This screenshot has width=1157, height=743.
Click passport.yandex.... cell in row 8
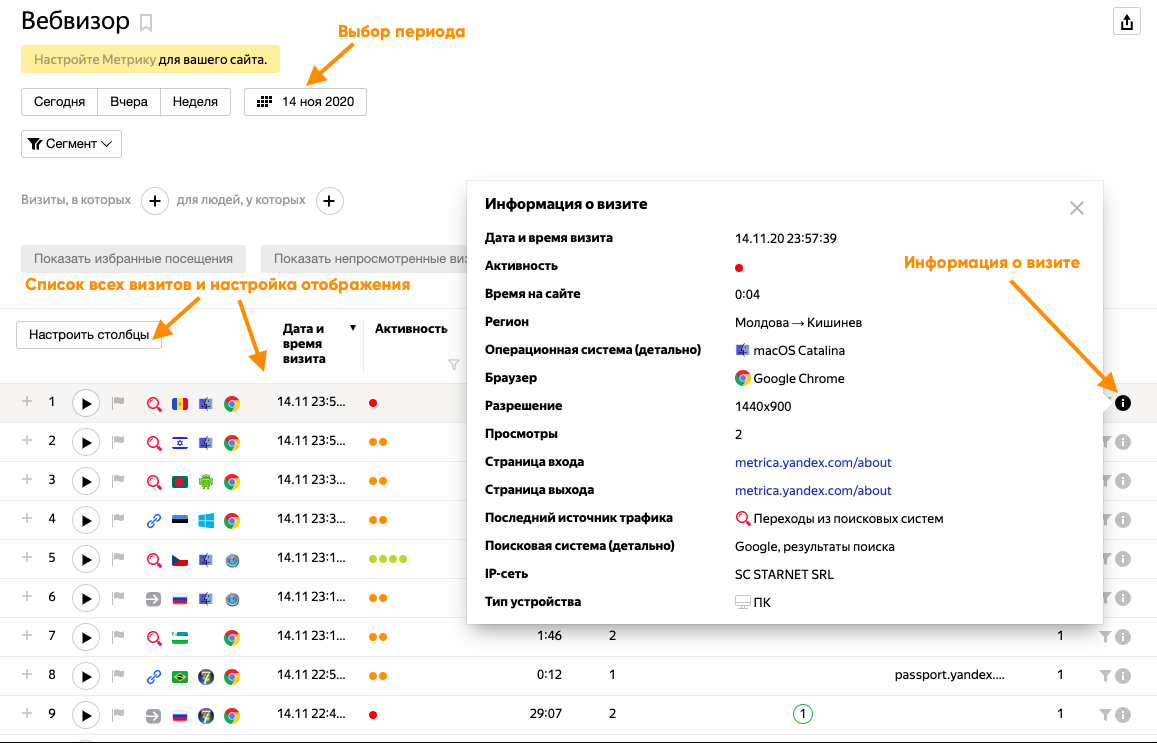(949, 675)
